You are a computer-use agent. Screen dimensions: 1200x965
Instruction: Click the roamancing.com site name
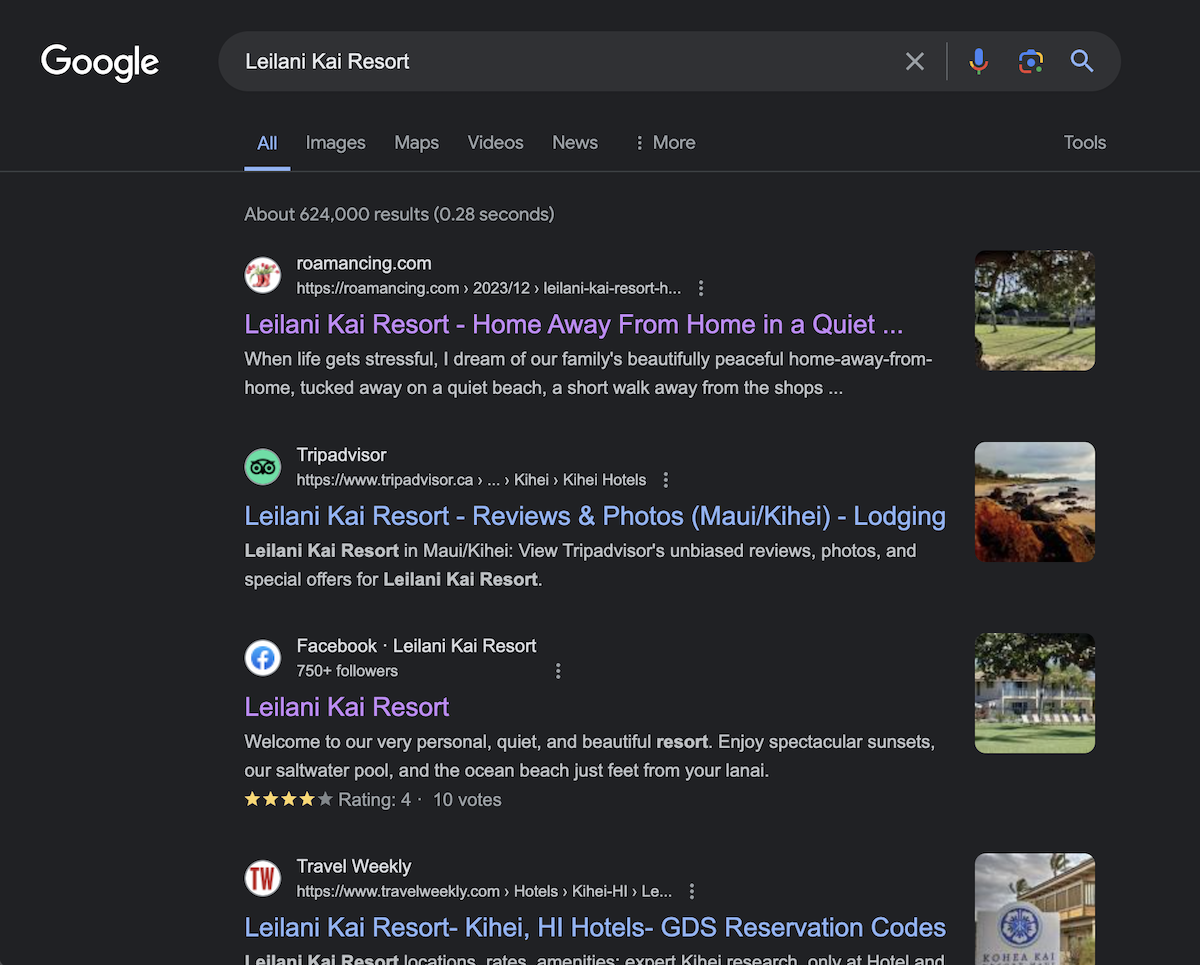(364, 264)
